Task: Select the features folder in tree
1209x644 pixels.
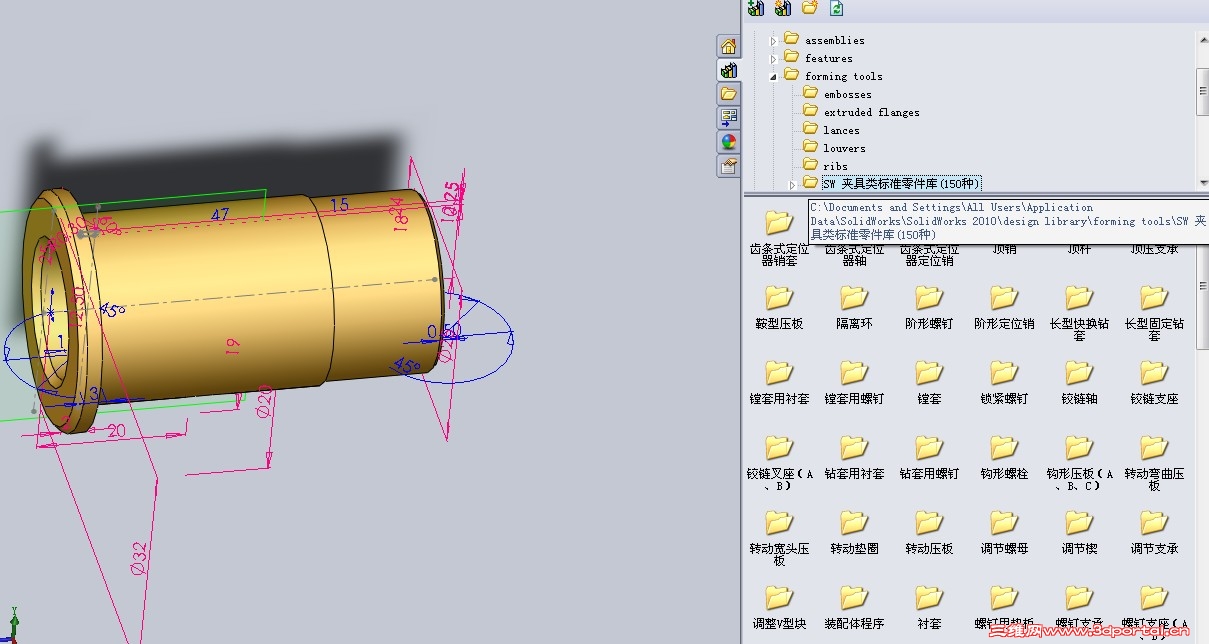Action: pyautogui.click(x=818, y=58)
